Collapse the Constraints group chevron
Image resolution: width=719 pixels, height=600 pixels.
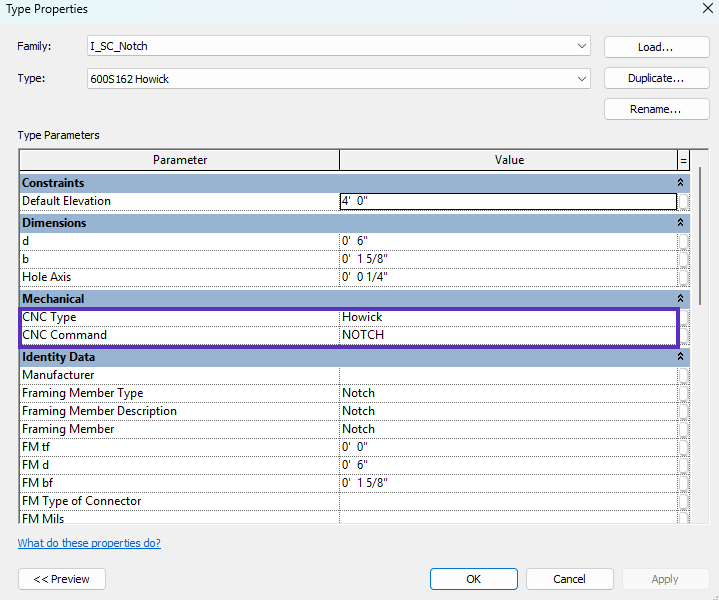pyautogui.click(x=681, y=183)
